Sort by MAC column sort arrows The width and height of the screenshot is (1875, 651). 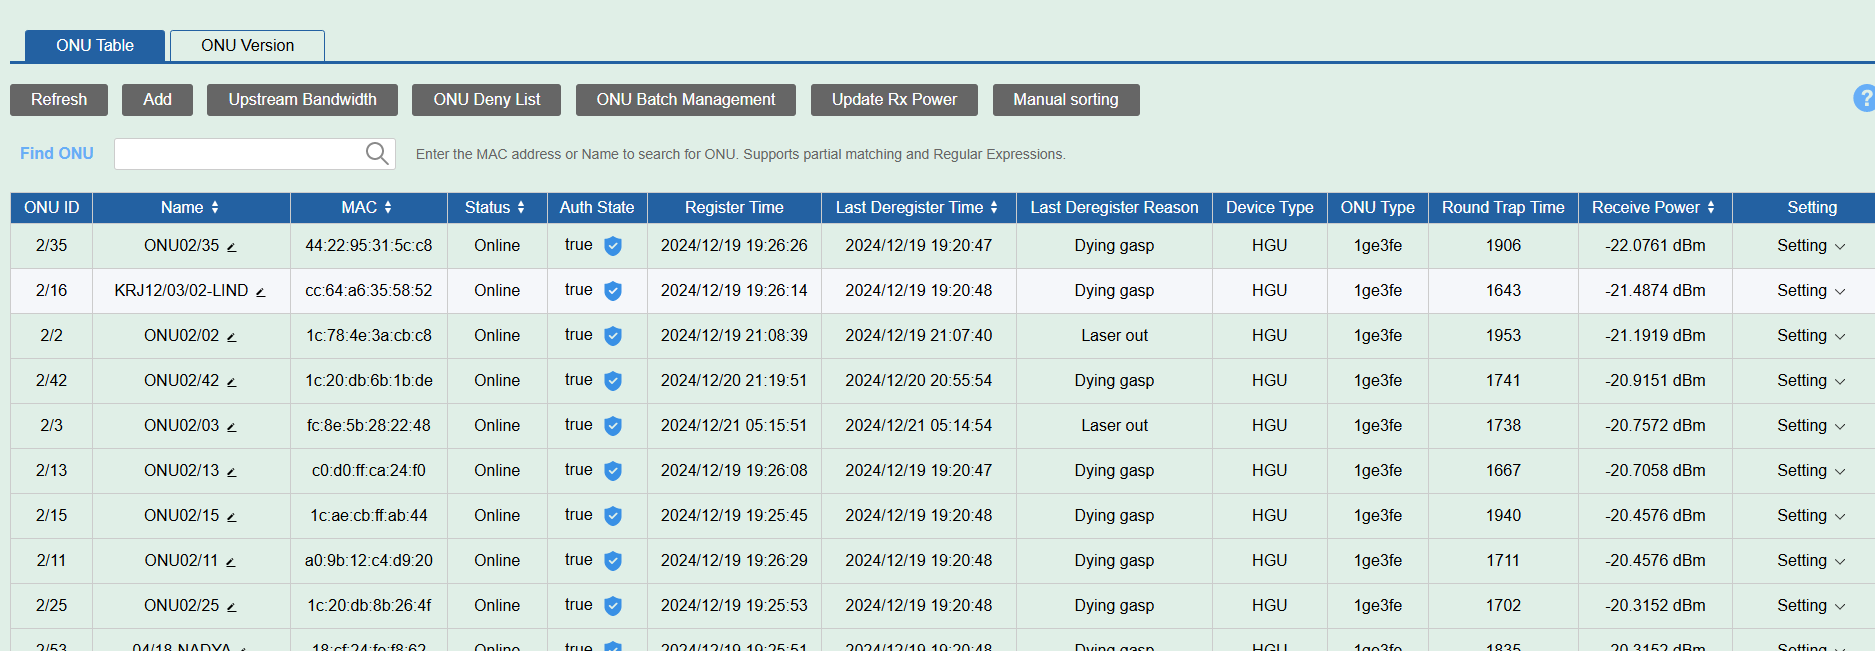pyautogui.click(x=388, y=207)
